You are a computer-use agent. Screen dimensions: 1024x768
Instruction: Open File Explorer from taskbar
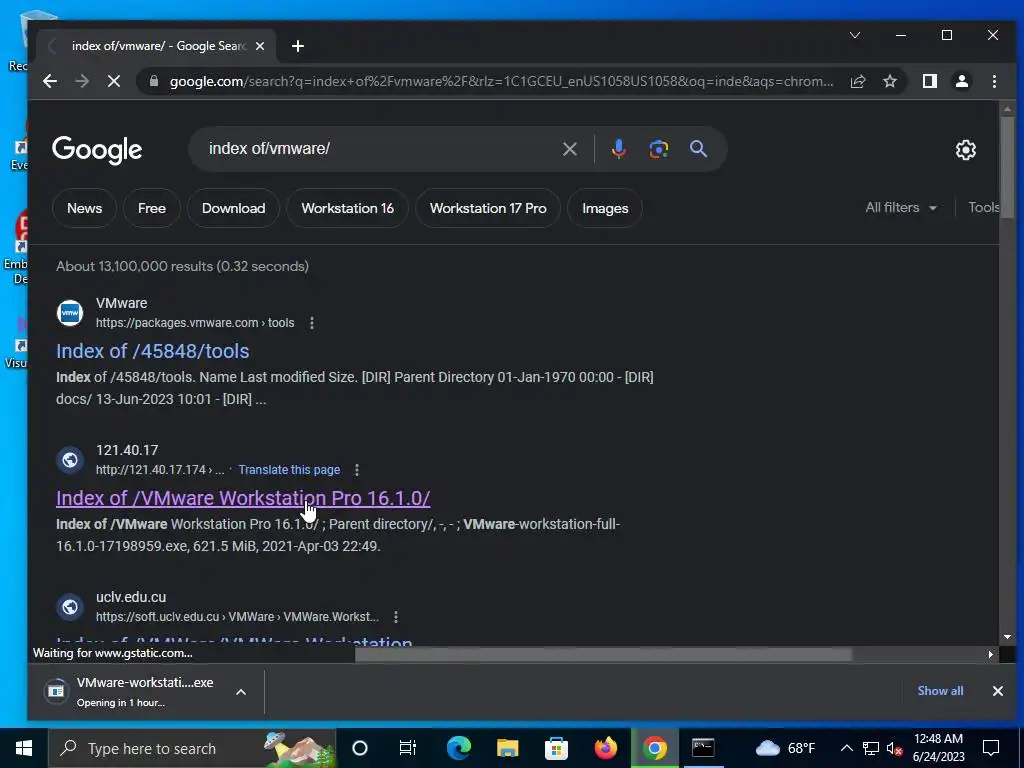pos(507,748)
